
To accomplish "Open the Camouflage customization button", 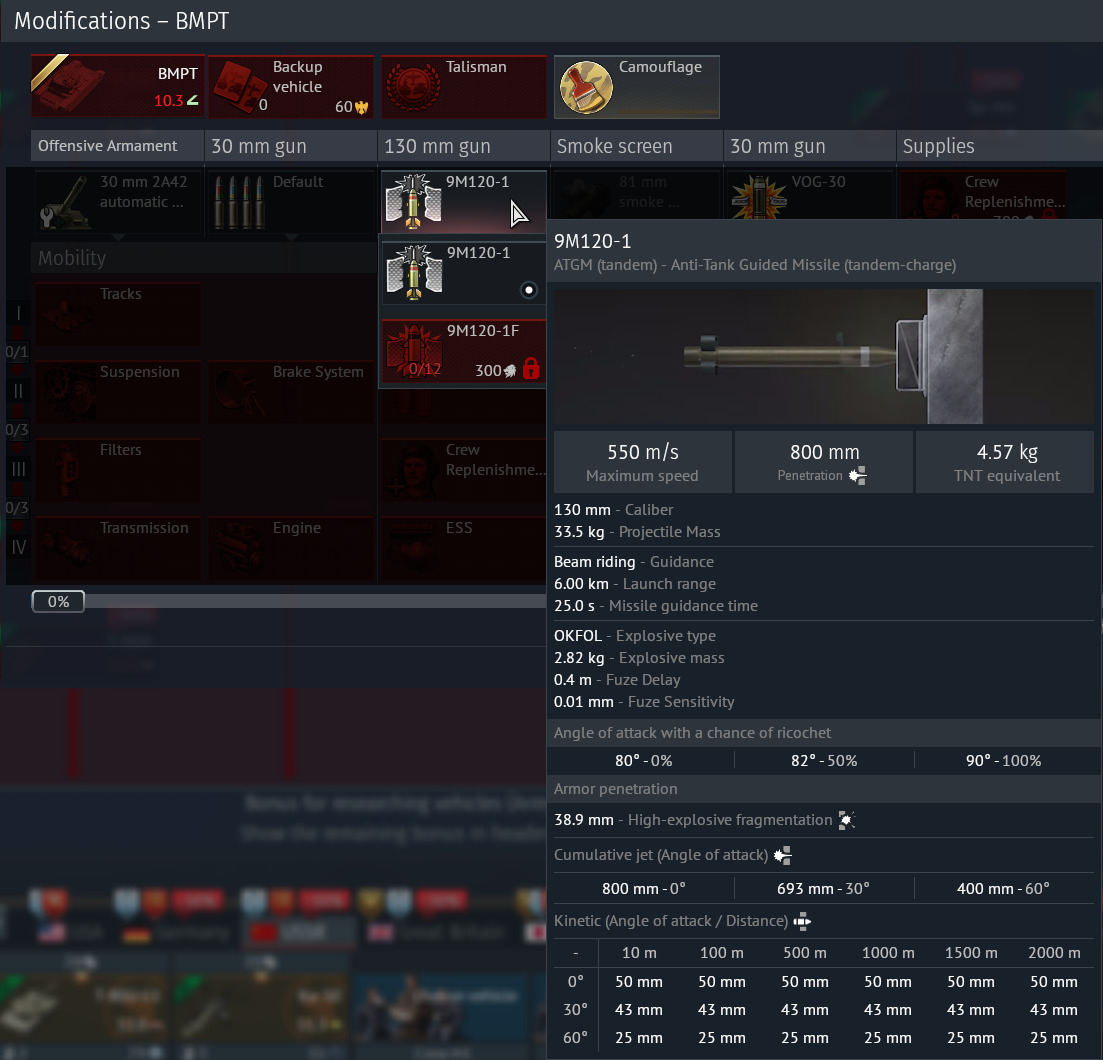I will (636, 86).
